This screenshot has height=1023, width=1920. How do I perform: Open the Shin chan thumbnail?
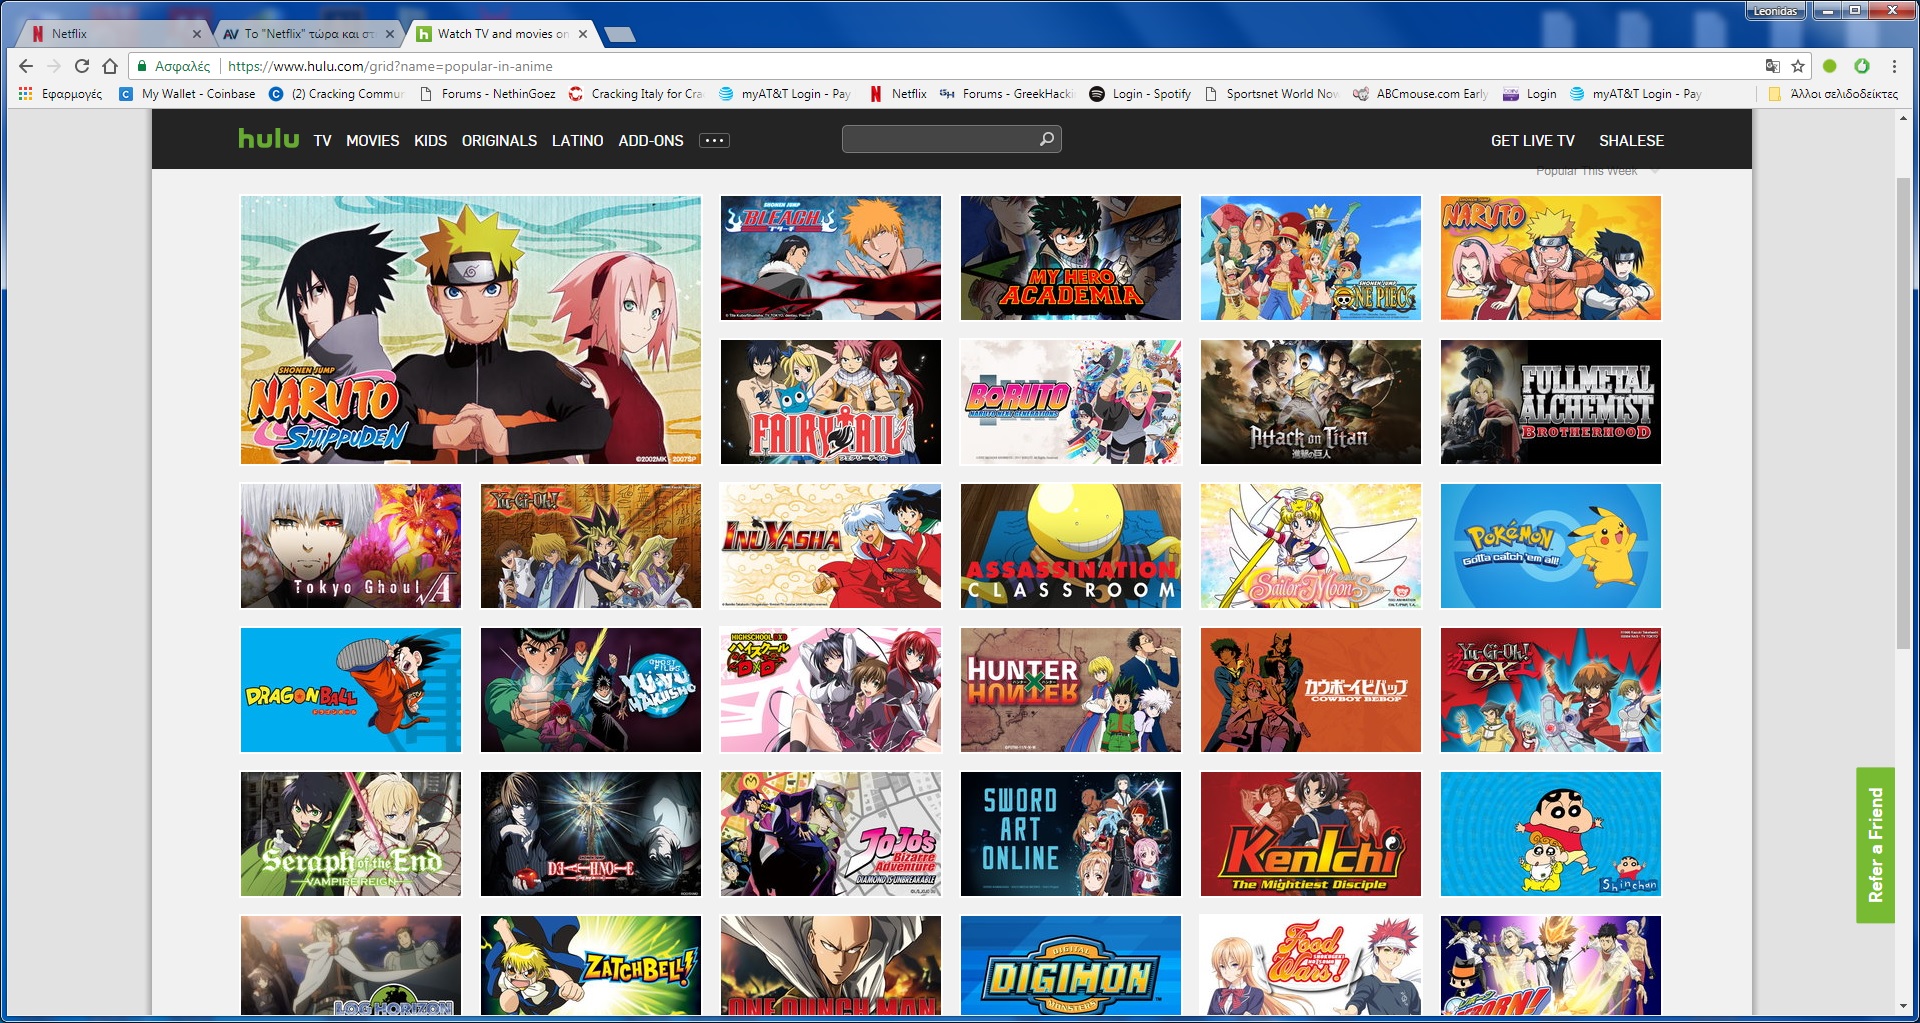pos(1551,834)
